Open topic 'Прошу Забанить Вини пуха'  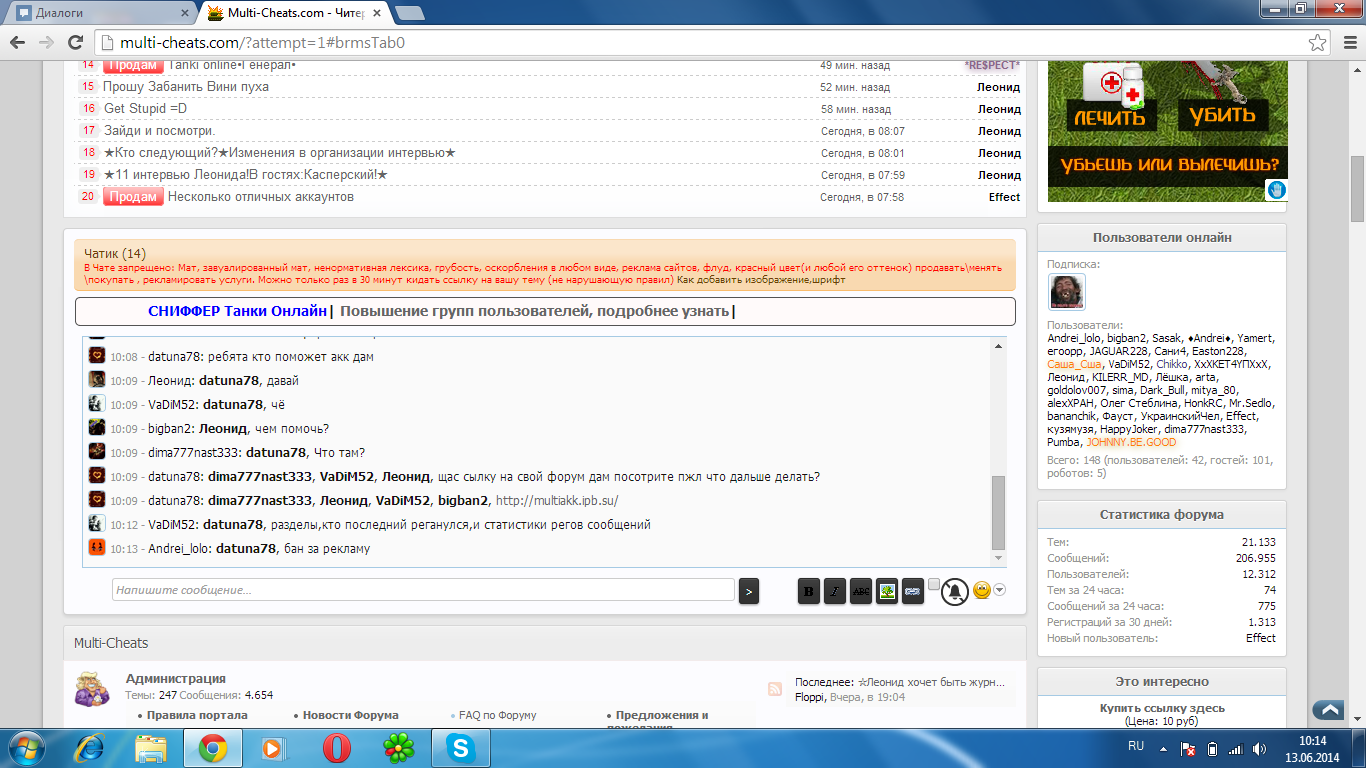186,87
